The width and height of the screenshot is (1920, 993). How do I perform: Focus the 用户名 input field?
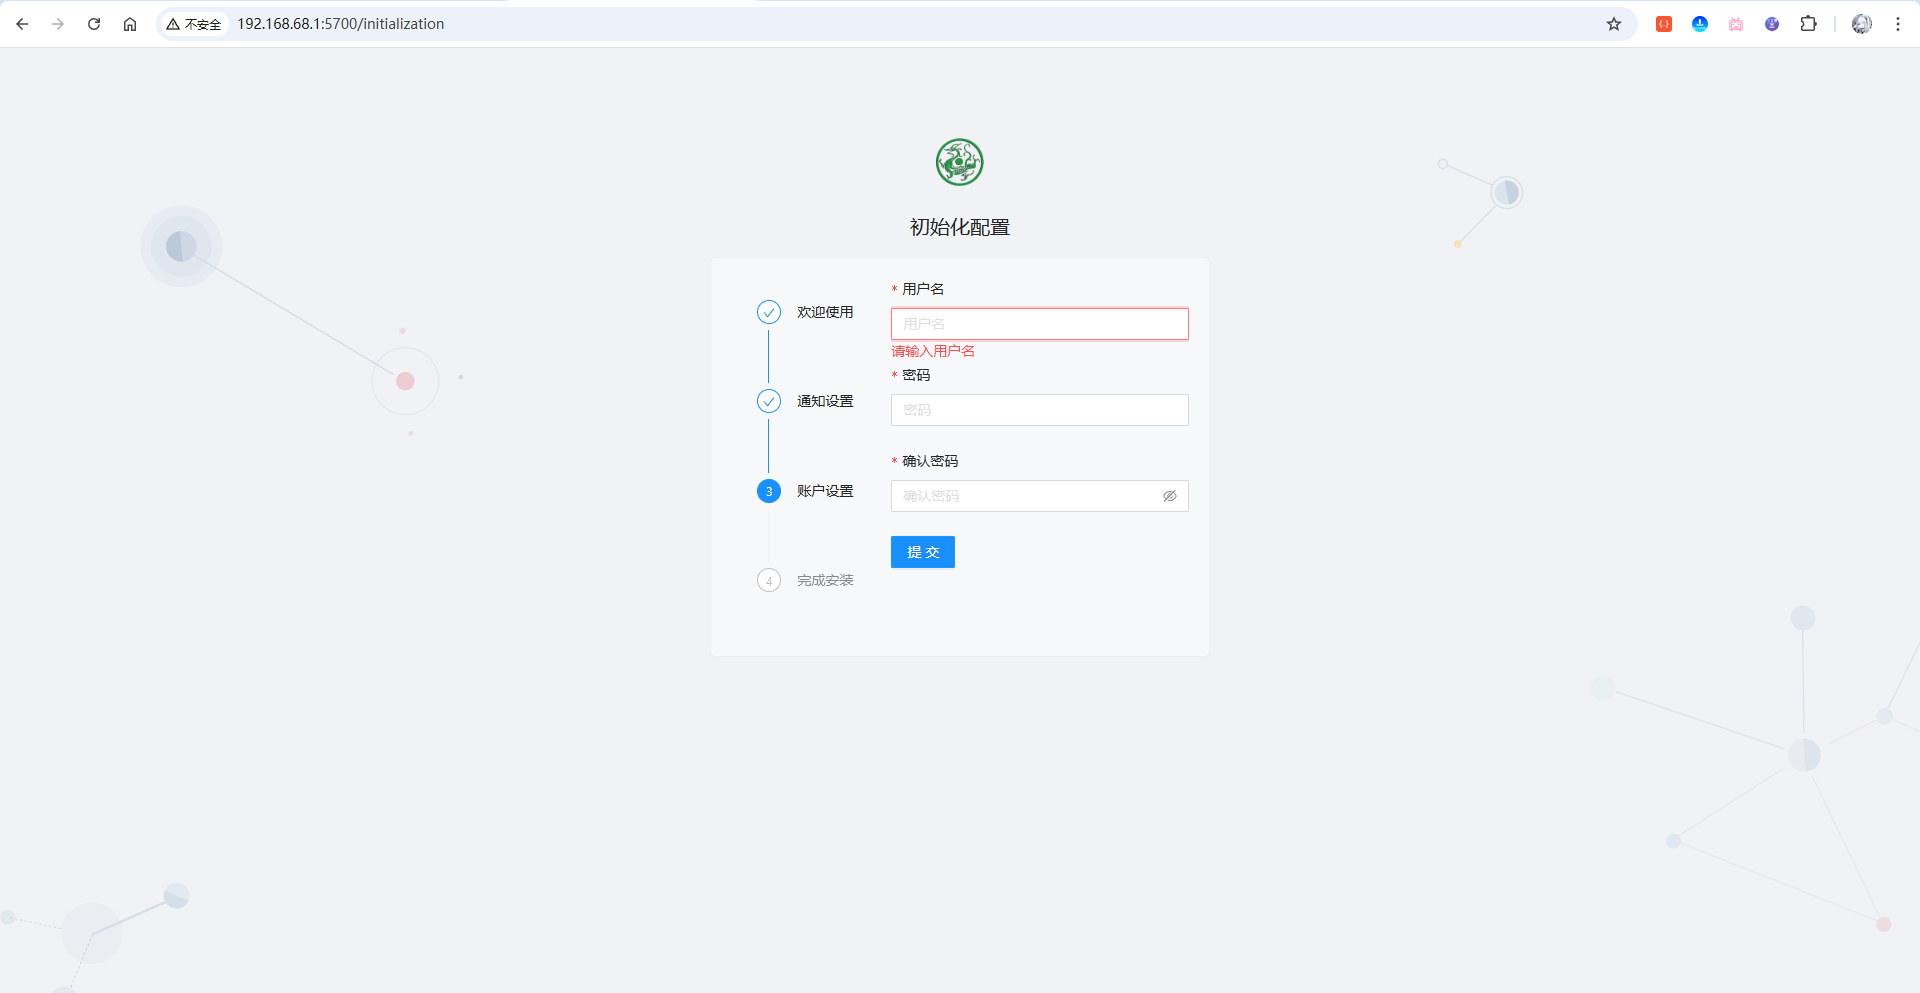pos(1039,324)
